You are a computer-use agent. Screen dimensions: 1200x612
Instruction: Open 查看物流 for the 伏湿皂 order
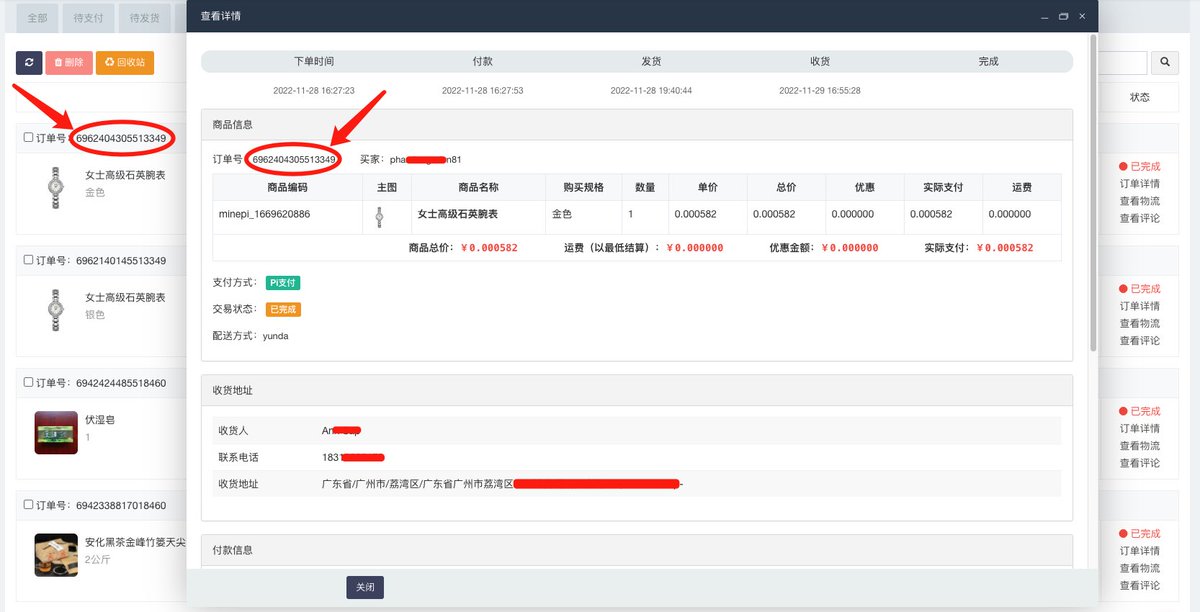tap(1139, 446)
